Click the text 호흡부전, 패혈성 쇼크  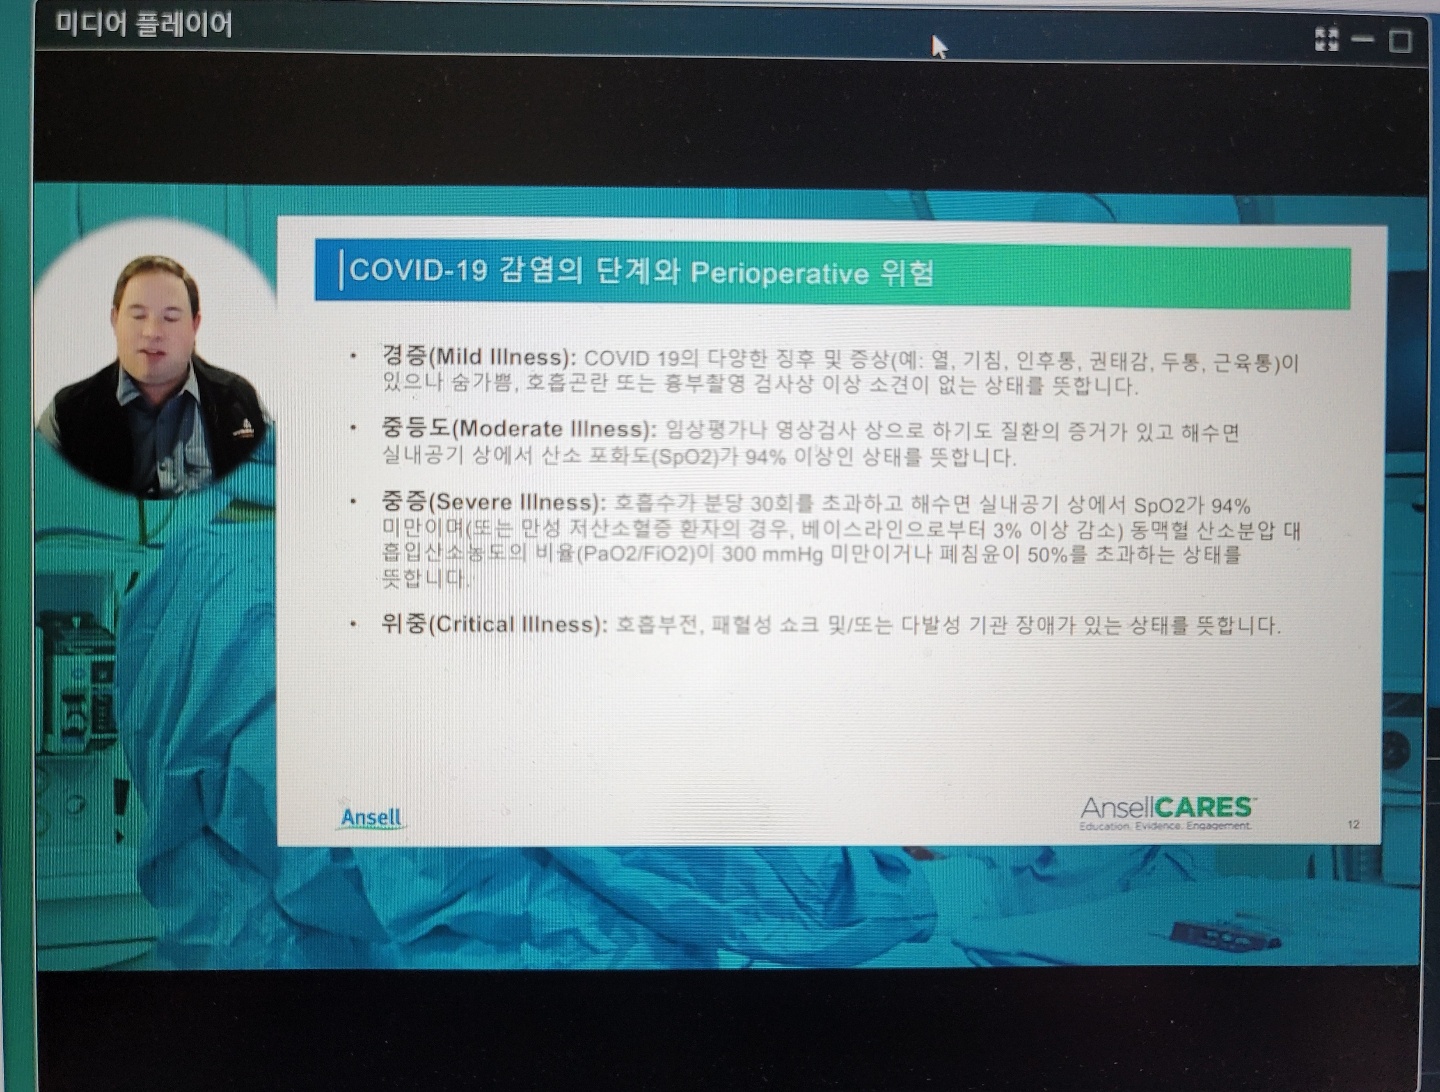click(x=717, y=625)
